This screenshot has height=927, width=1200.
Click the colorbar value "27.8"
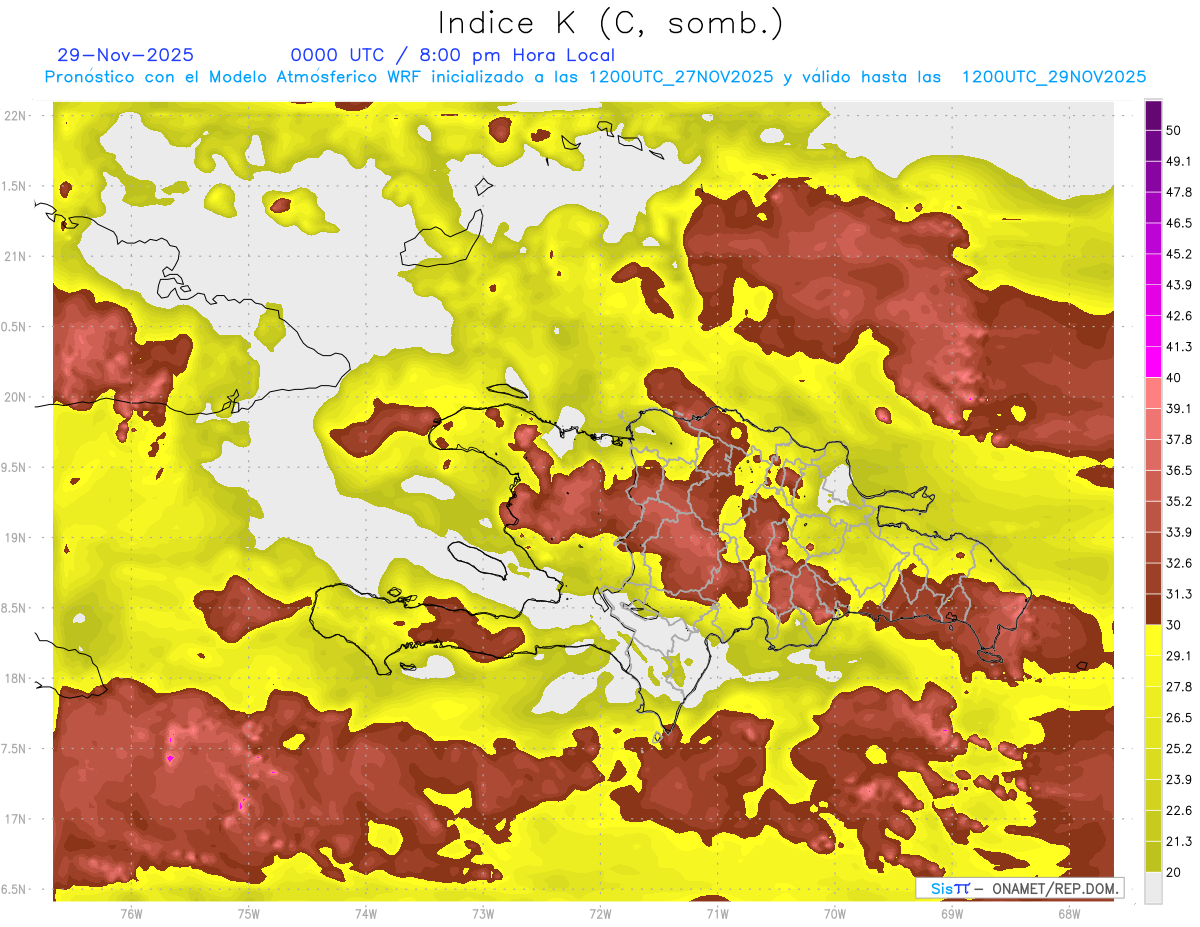[1179, 687]
